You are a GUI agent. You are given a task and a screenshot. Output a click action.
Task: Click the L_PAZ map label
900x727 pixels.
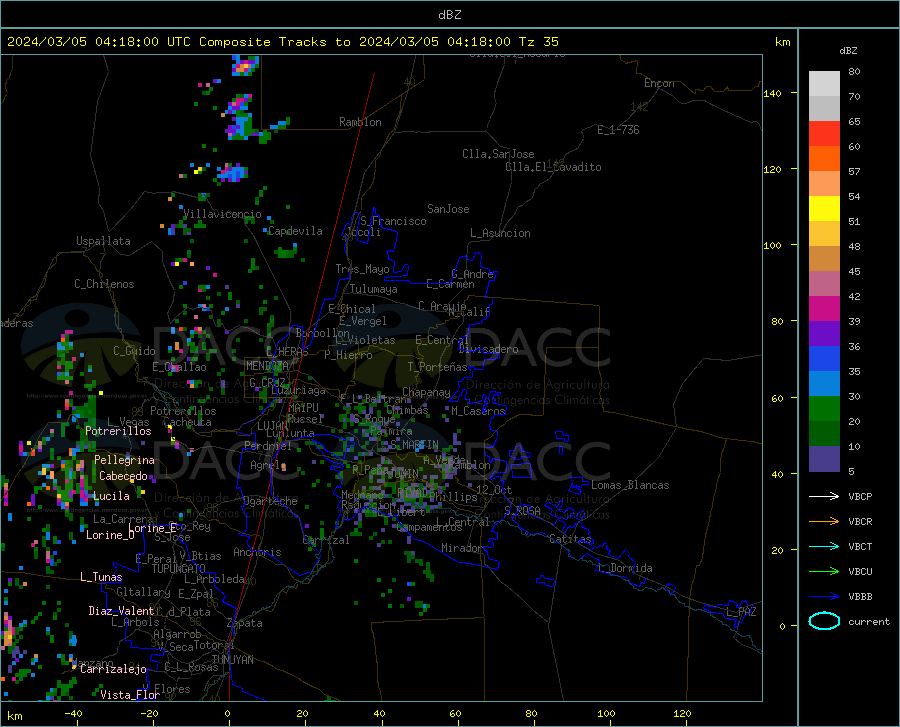pyautogui.click(x=741, y=612)
